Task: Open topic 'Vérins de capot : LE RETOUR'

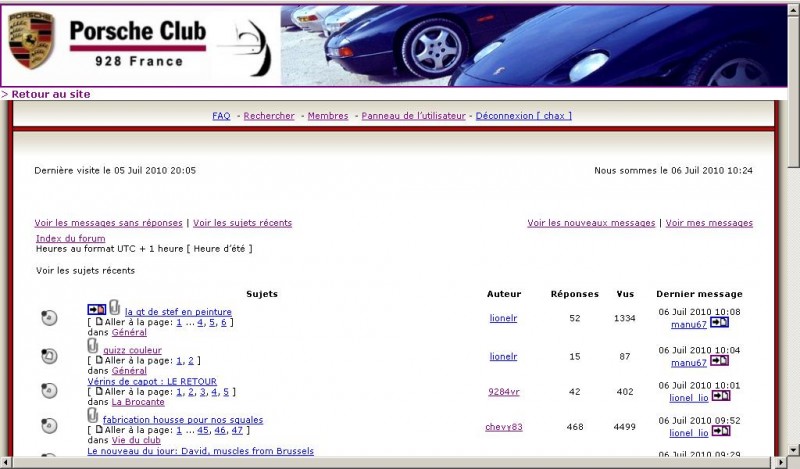Action: (x=152, y=381)
